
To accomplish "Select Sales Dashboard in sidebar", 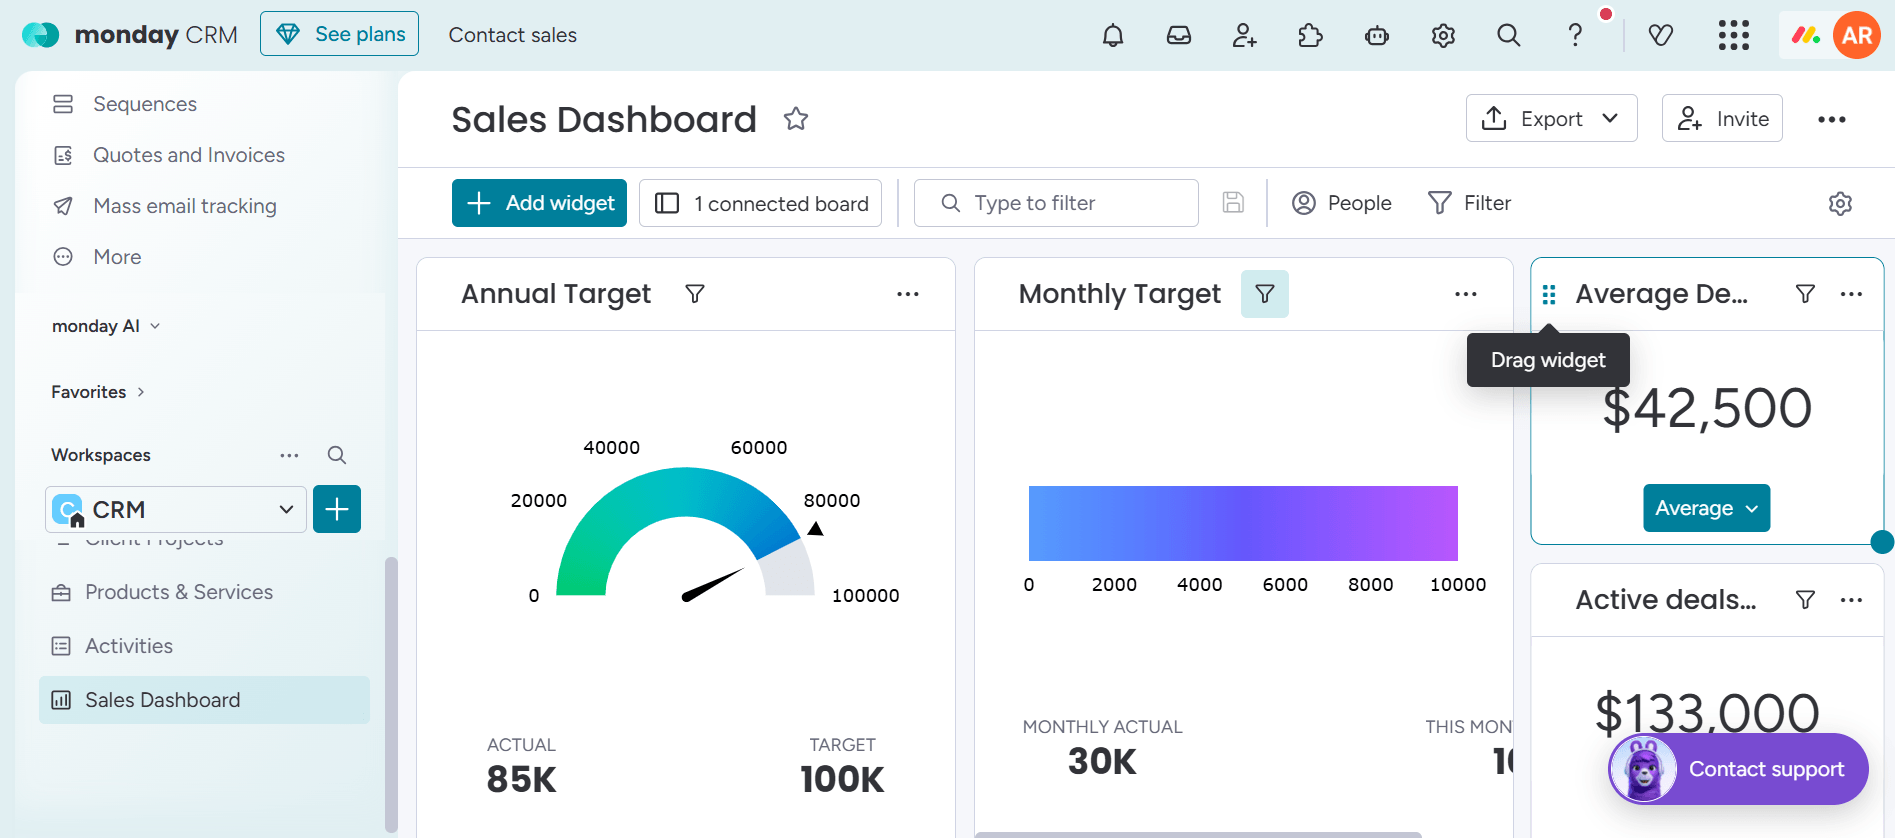I will pyautogui.click(x=204, y=700).
